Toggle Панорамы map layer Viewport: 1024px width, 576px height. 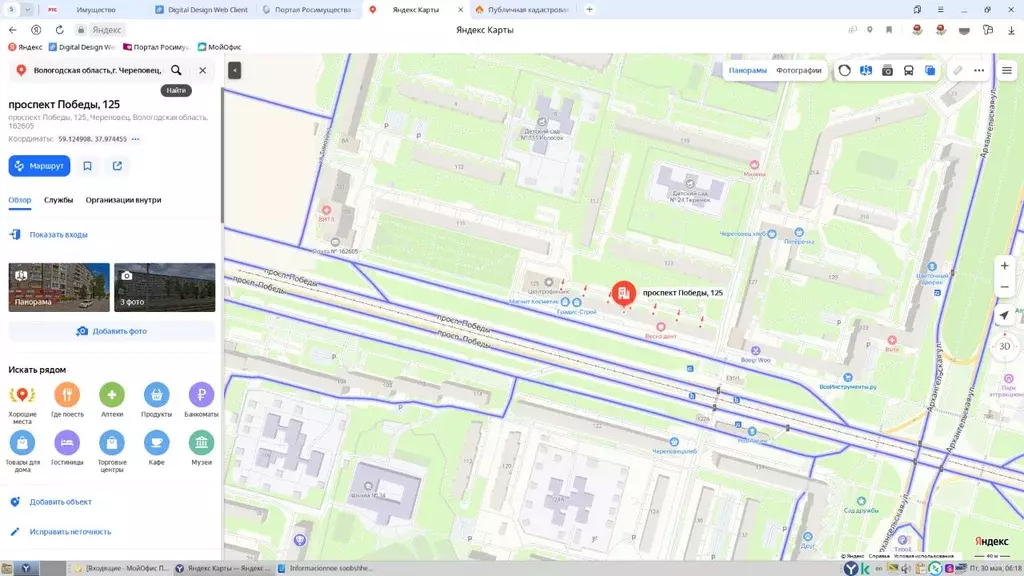pos(748,71)
